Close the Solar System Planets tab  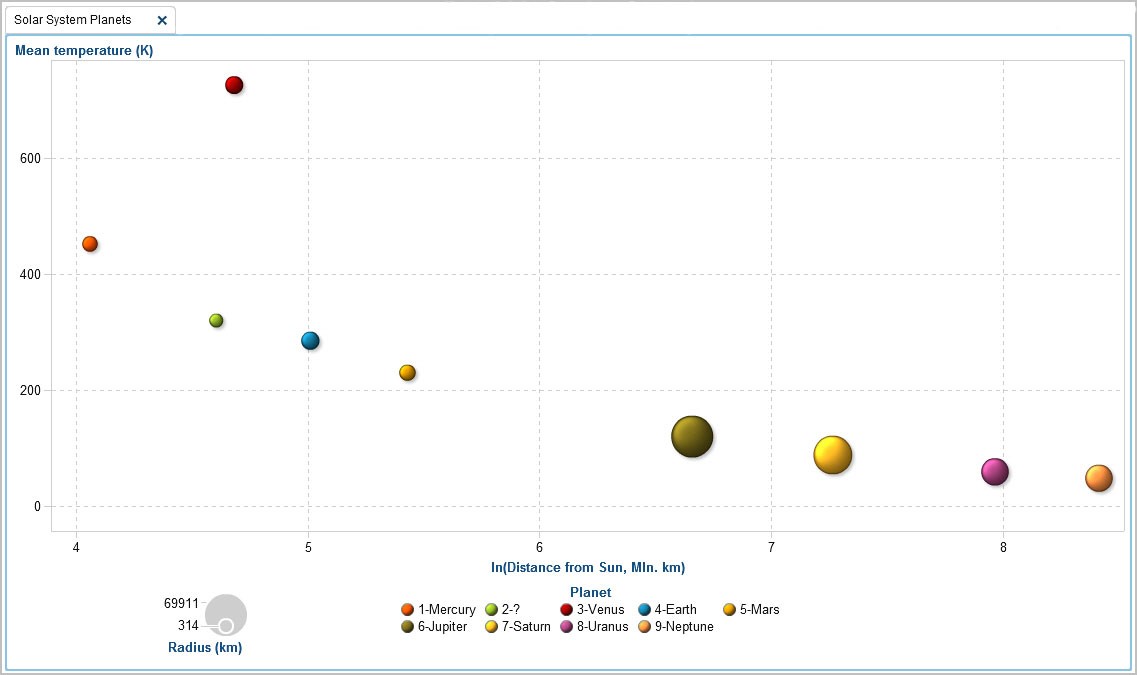pyautogui.click(x=162, y=20)
